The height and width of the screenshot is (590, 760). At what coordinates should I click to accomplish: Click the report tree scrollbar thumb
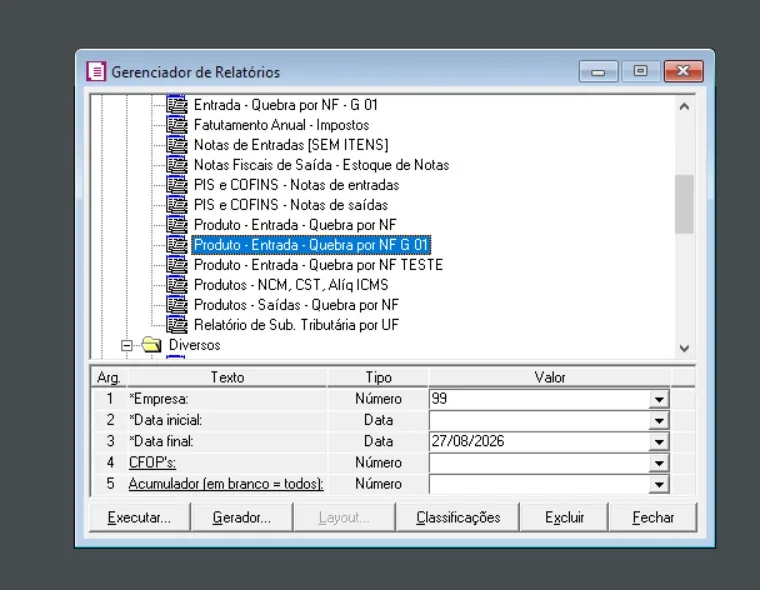point(684,204)
